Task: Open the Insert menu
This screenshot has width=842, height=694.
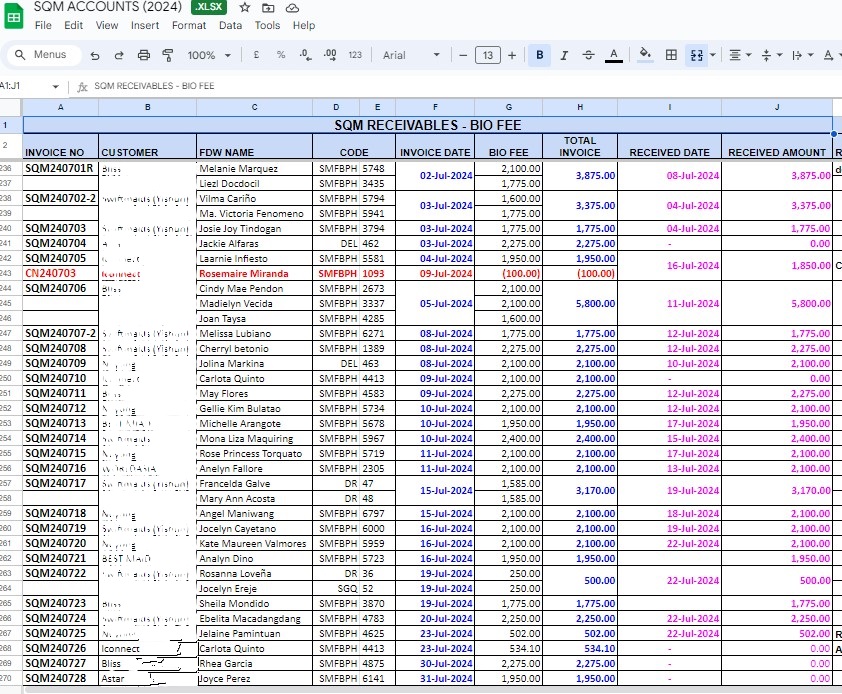Action: point(145,25)
